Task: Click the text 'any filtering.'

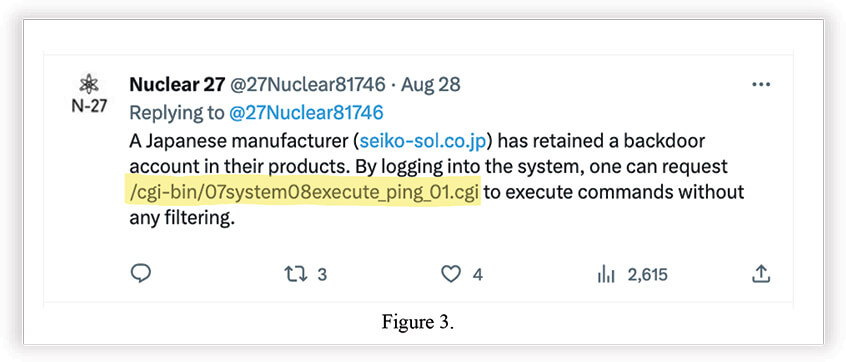Action: 182,219
